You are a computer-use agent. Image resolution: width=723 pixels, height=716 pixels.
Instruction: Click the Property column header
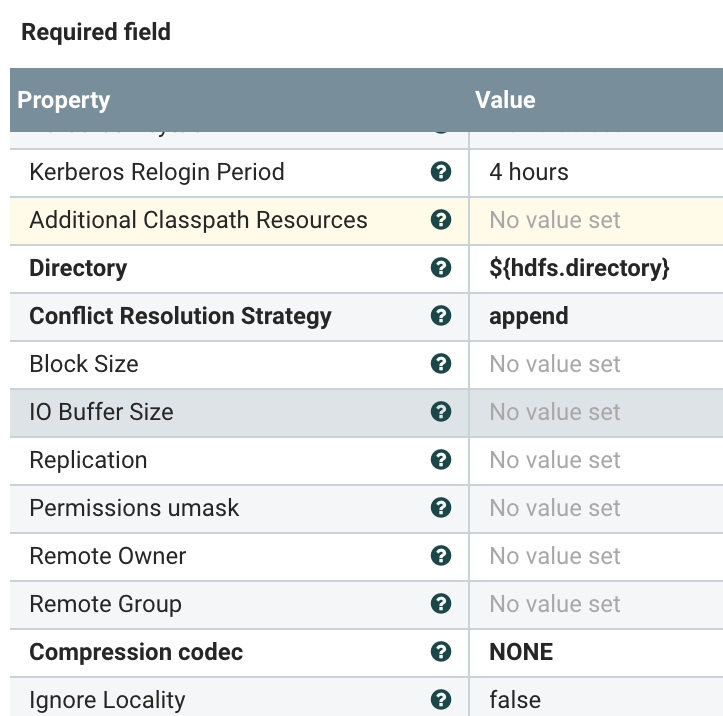(64, 100)
